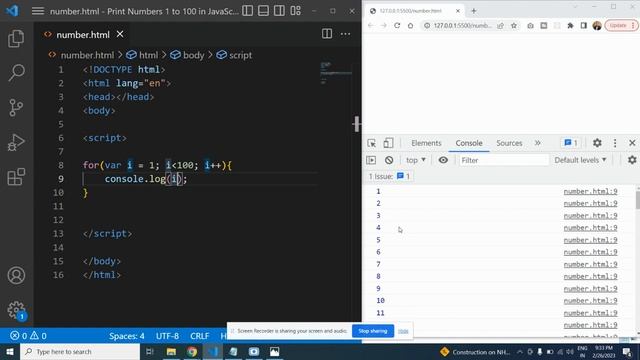Open the Default levels dropdown

(x=580, y=160)
